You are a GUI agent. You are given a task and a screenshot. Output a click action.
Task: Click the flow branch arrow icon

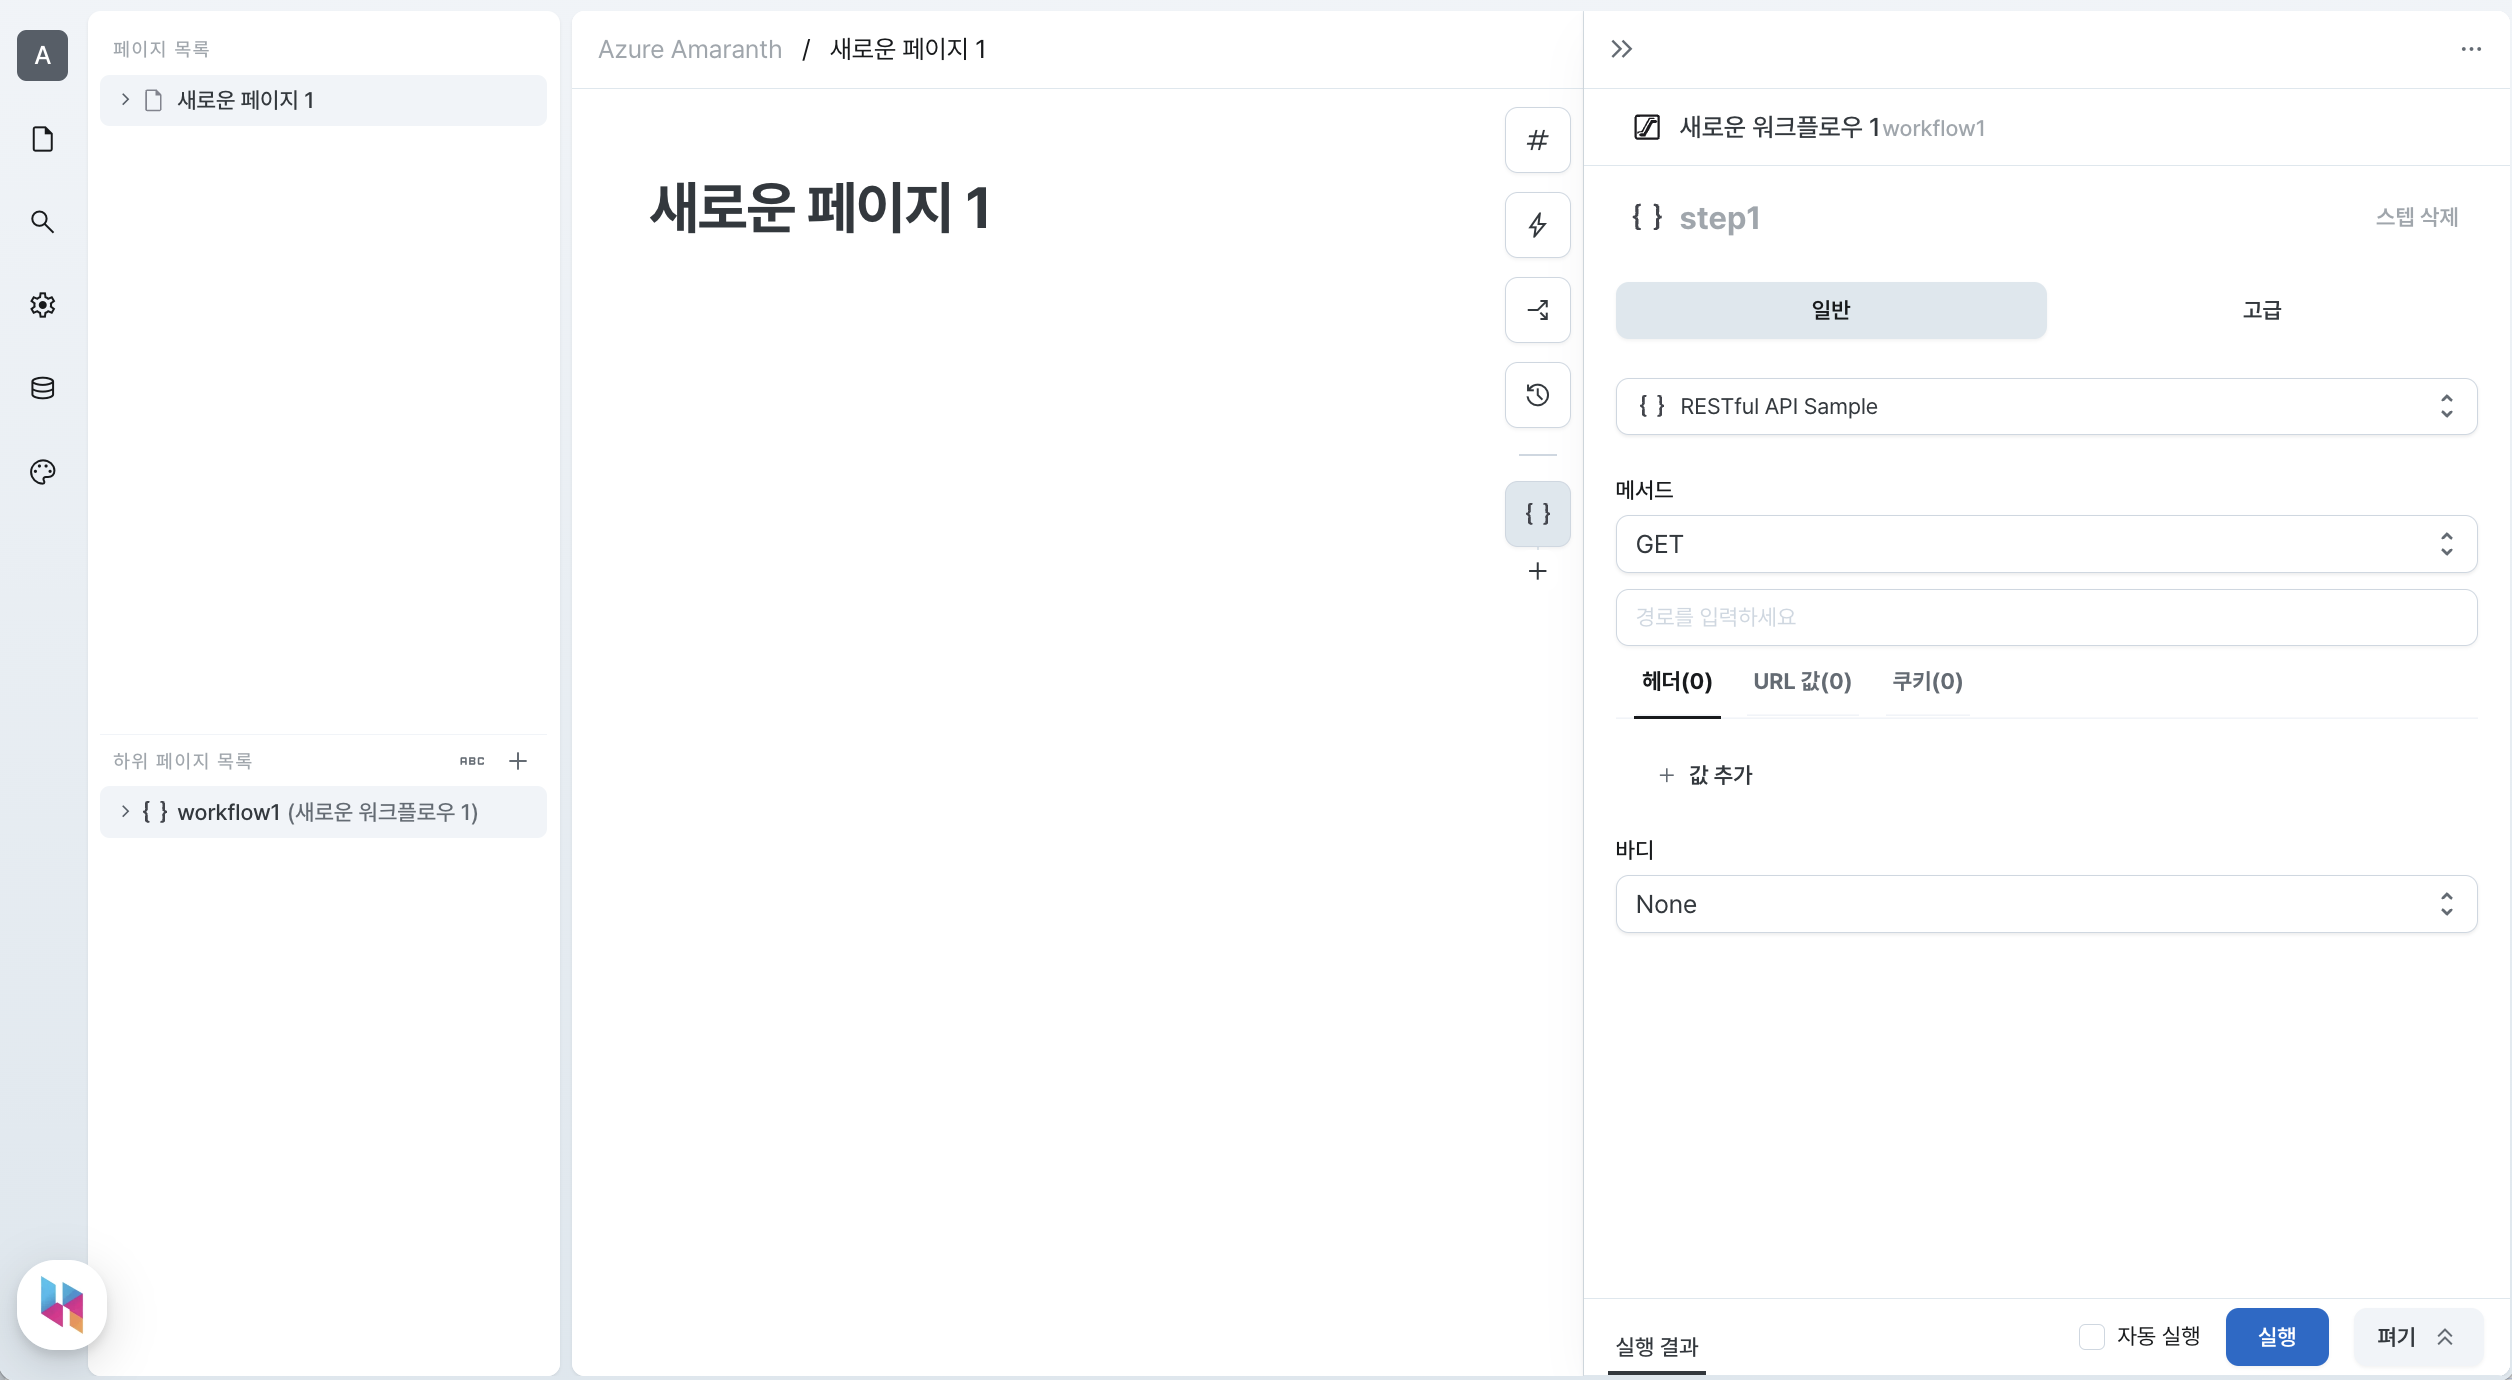(x=1537, y=310)
